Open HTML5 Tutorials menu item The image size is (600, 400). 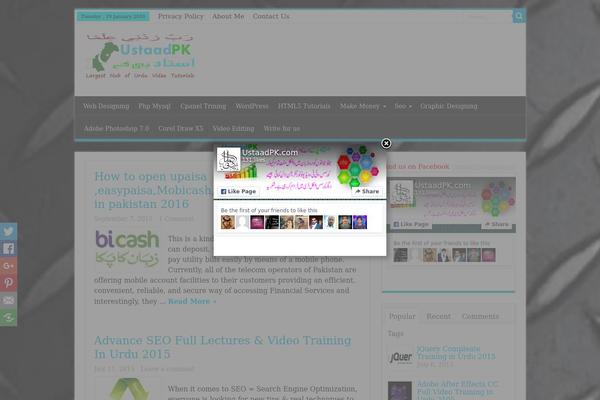tap(304, 106)
